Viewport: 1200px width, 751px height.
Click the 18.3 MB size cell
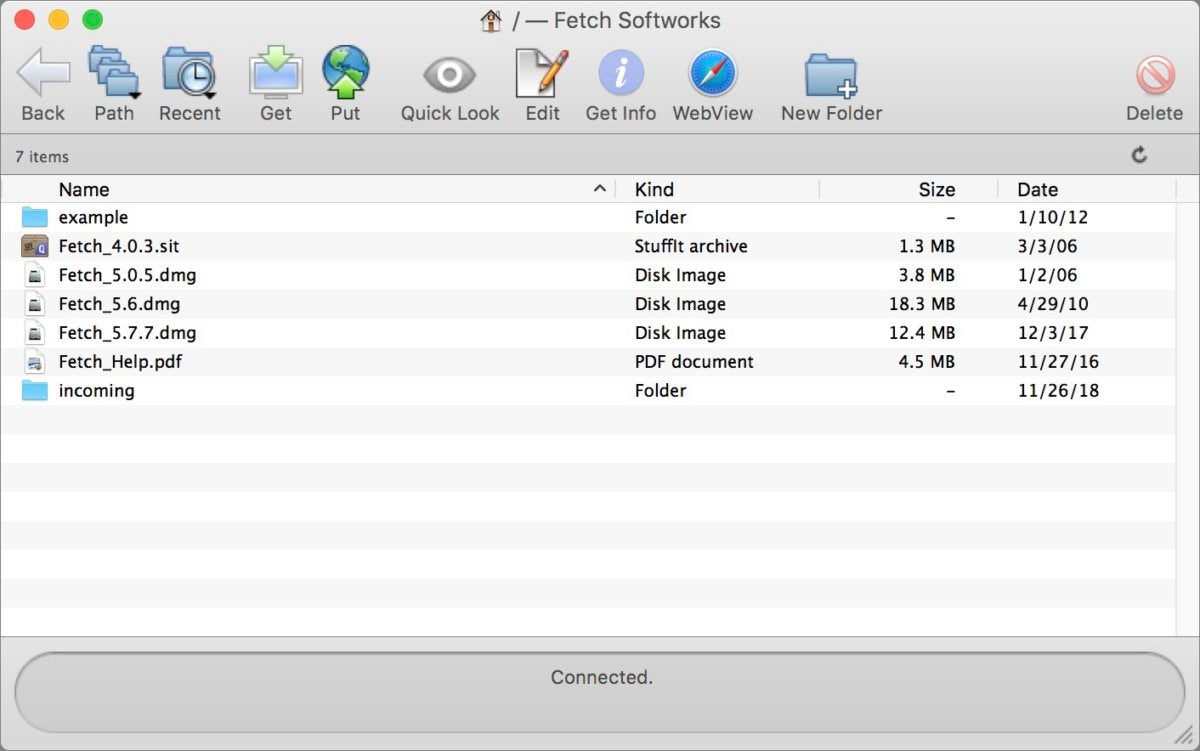coord(922,304)
